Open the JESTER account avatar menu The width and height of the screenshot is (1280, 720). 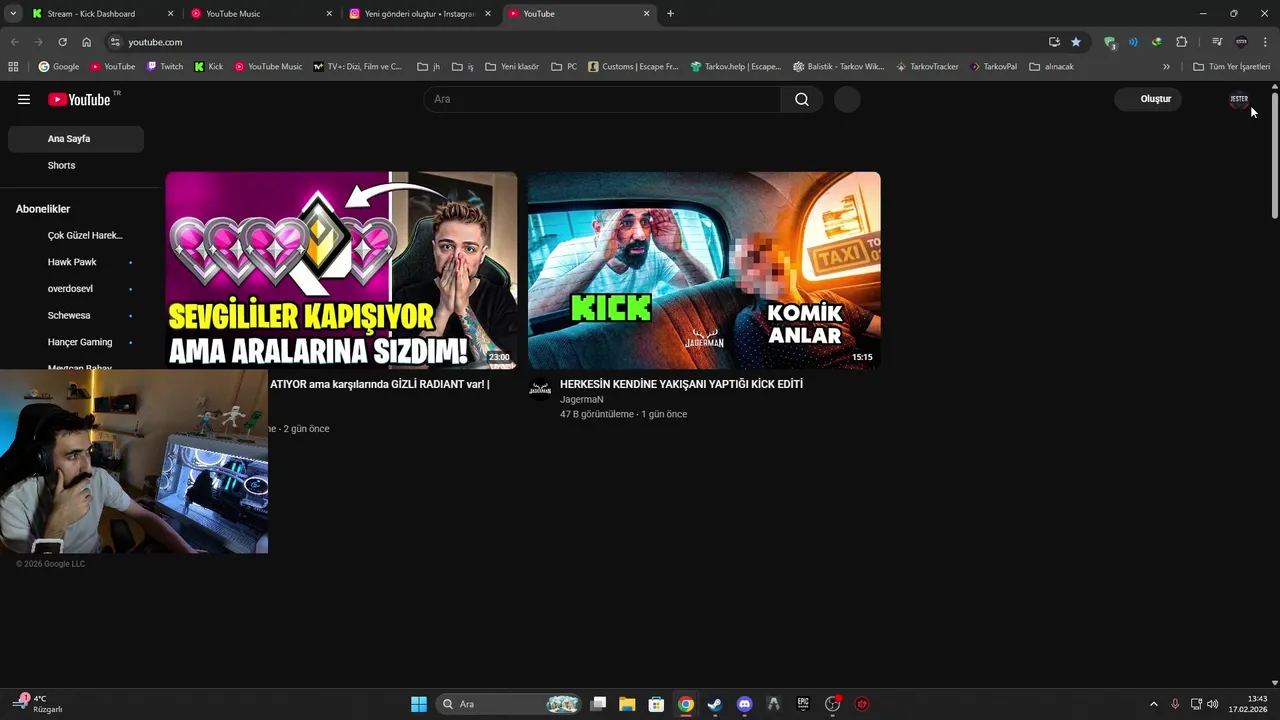(x=1239, y=99)
